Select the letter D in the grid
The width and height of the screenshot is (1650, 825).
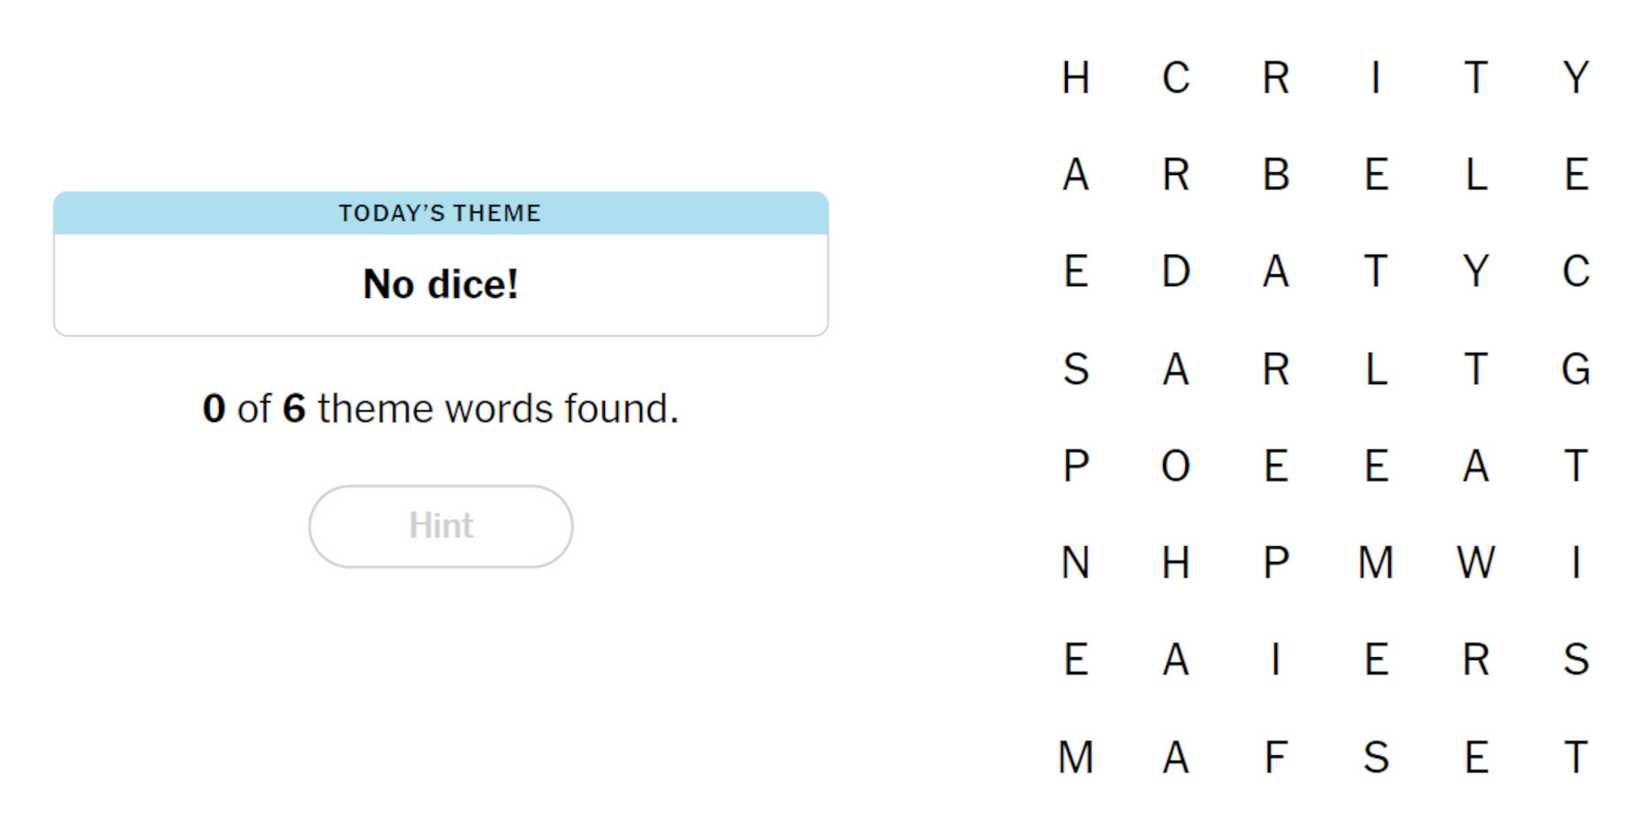pyautogui.click(x=1175, y=272)
